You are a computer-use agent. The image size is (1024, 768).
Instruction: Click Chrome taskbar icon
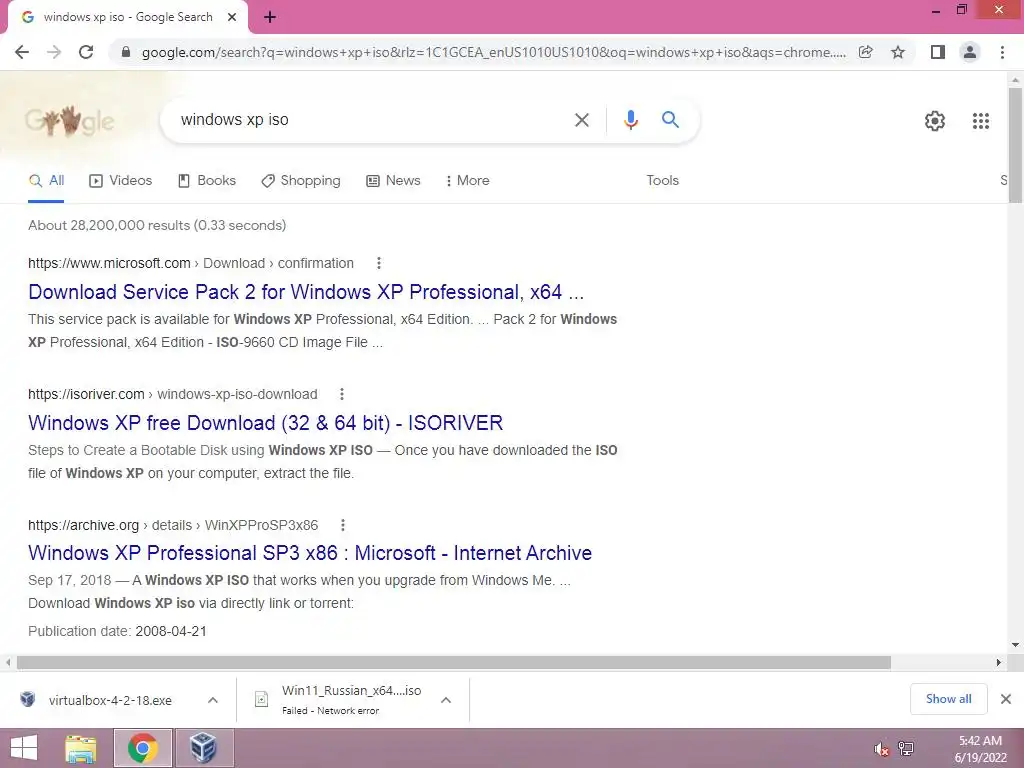click(x=143, y=748)
